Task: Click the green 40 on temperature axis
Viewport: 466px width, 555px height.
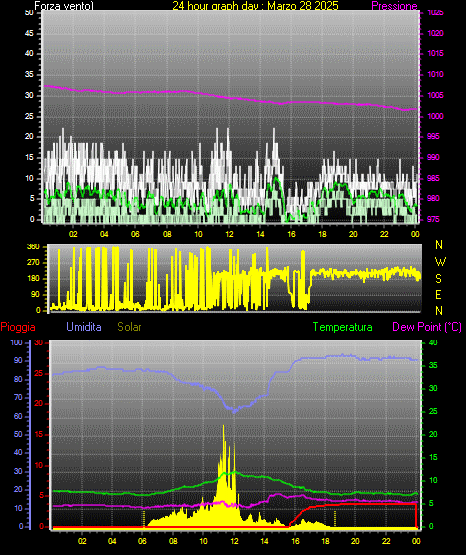Action: pos(433,342)
